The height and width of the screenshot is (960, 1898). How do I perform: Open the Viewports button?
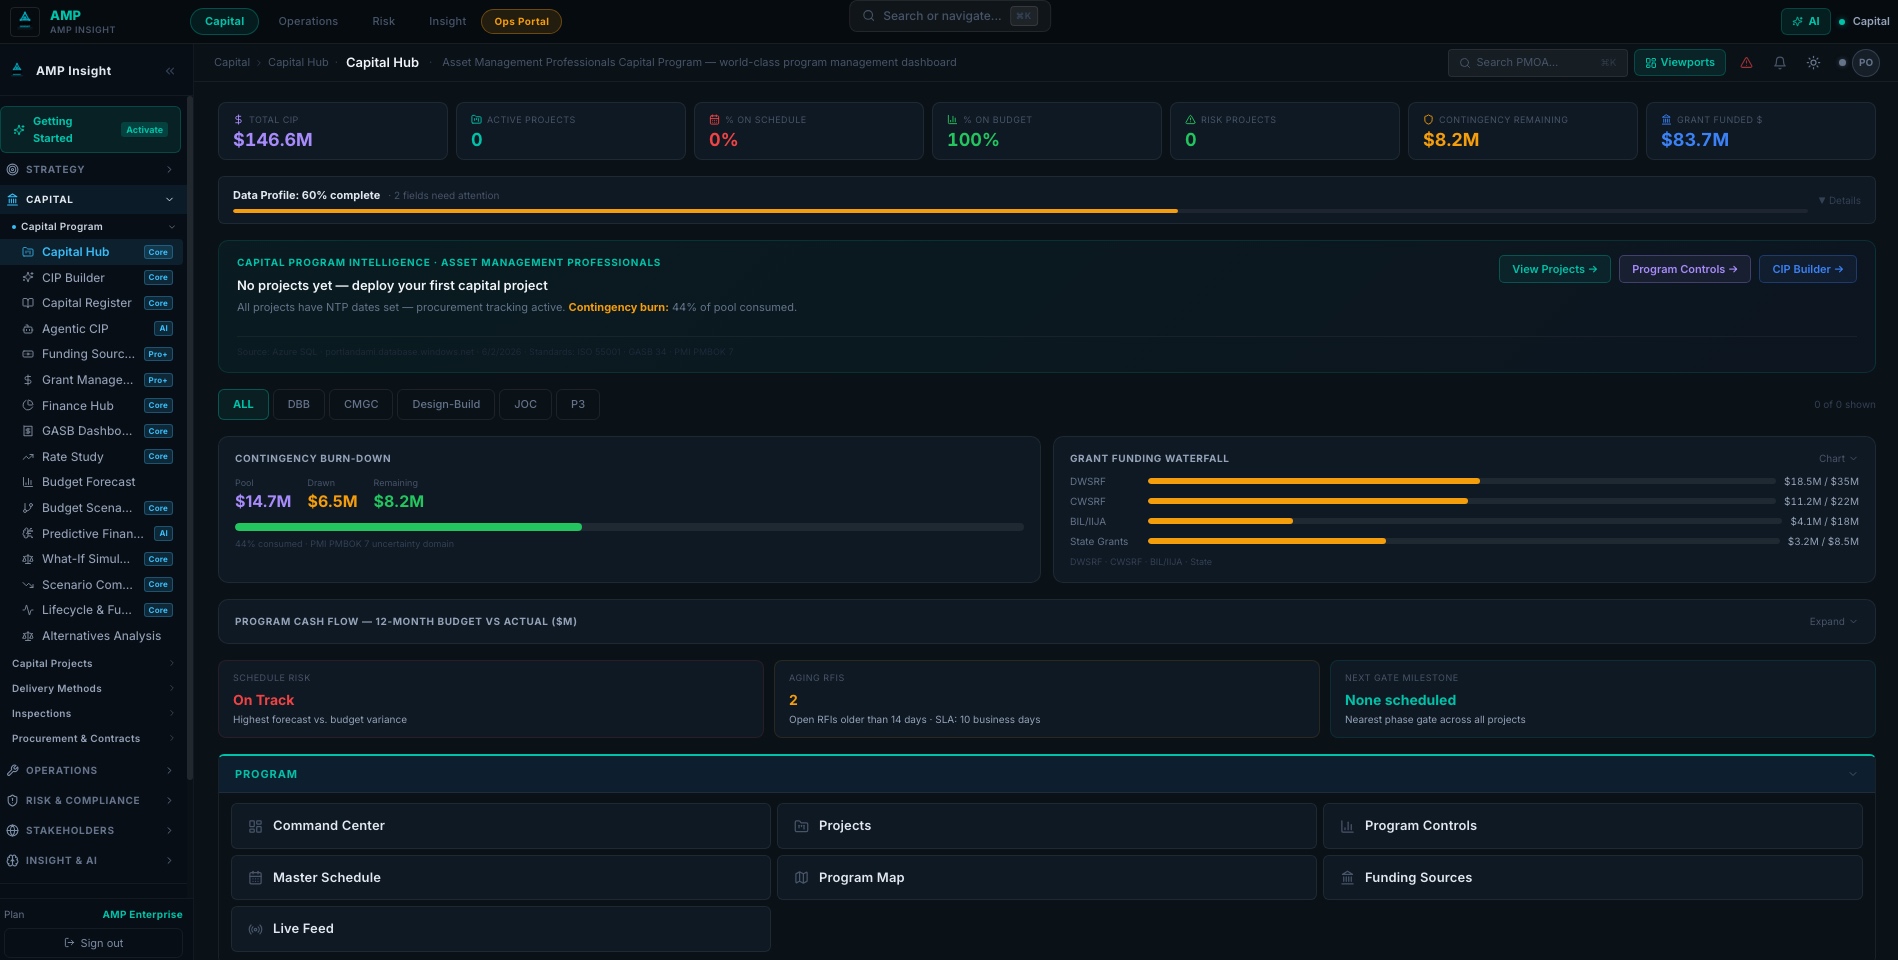point(1680,62)
